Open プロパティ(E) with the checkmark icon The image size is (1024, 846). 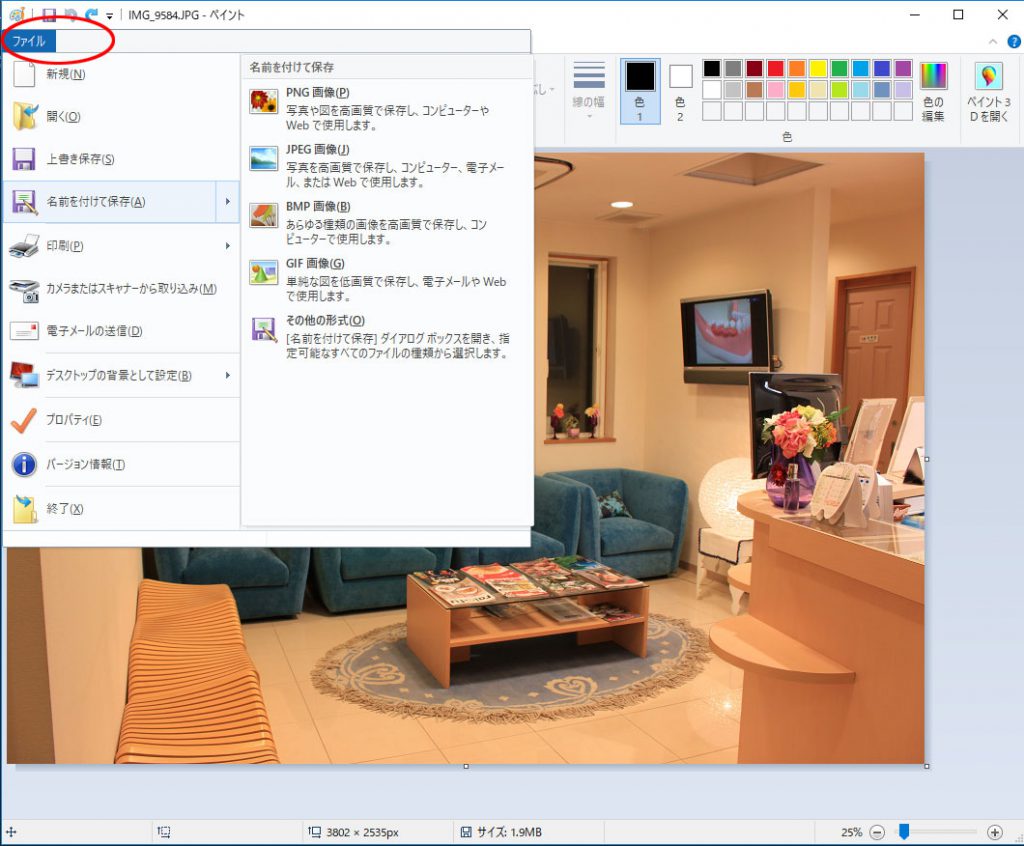tap(121, 420)
